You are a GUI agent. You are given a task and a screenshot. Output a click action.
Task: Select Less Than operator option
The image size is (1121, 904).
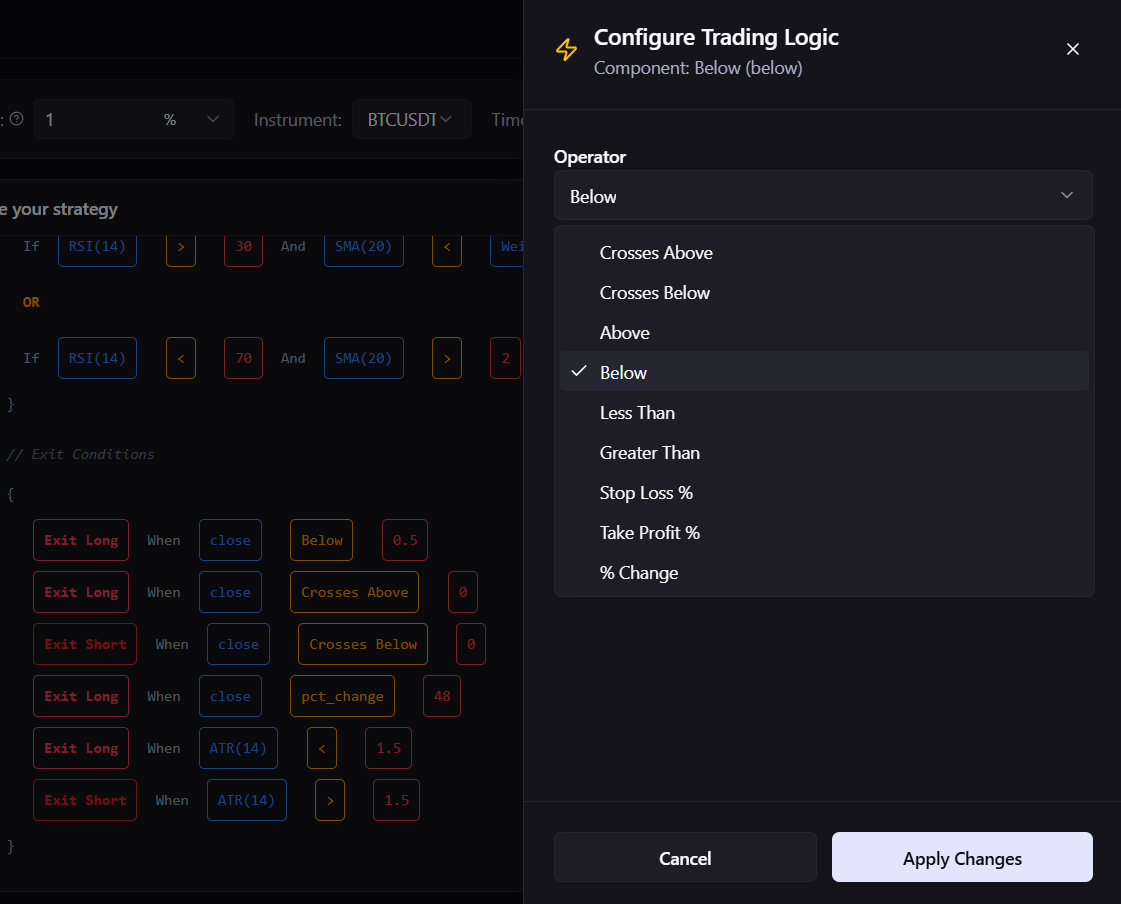(824, 413)
